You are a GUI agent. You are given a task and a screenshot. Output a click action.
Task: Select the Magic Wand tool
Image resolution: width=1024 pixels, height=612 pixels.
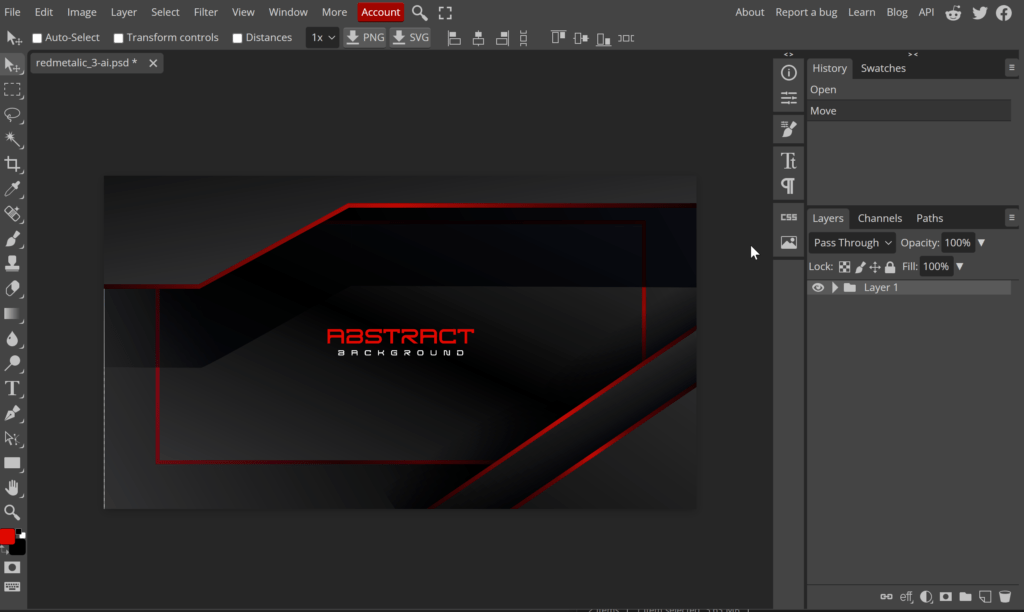point(12,139)
